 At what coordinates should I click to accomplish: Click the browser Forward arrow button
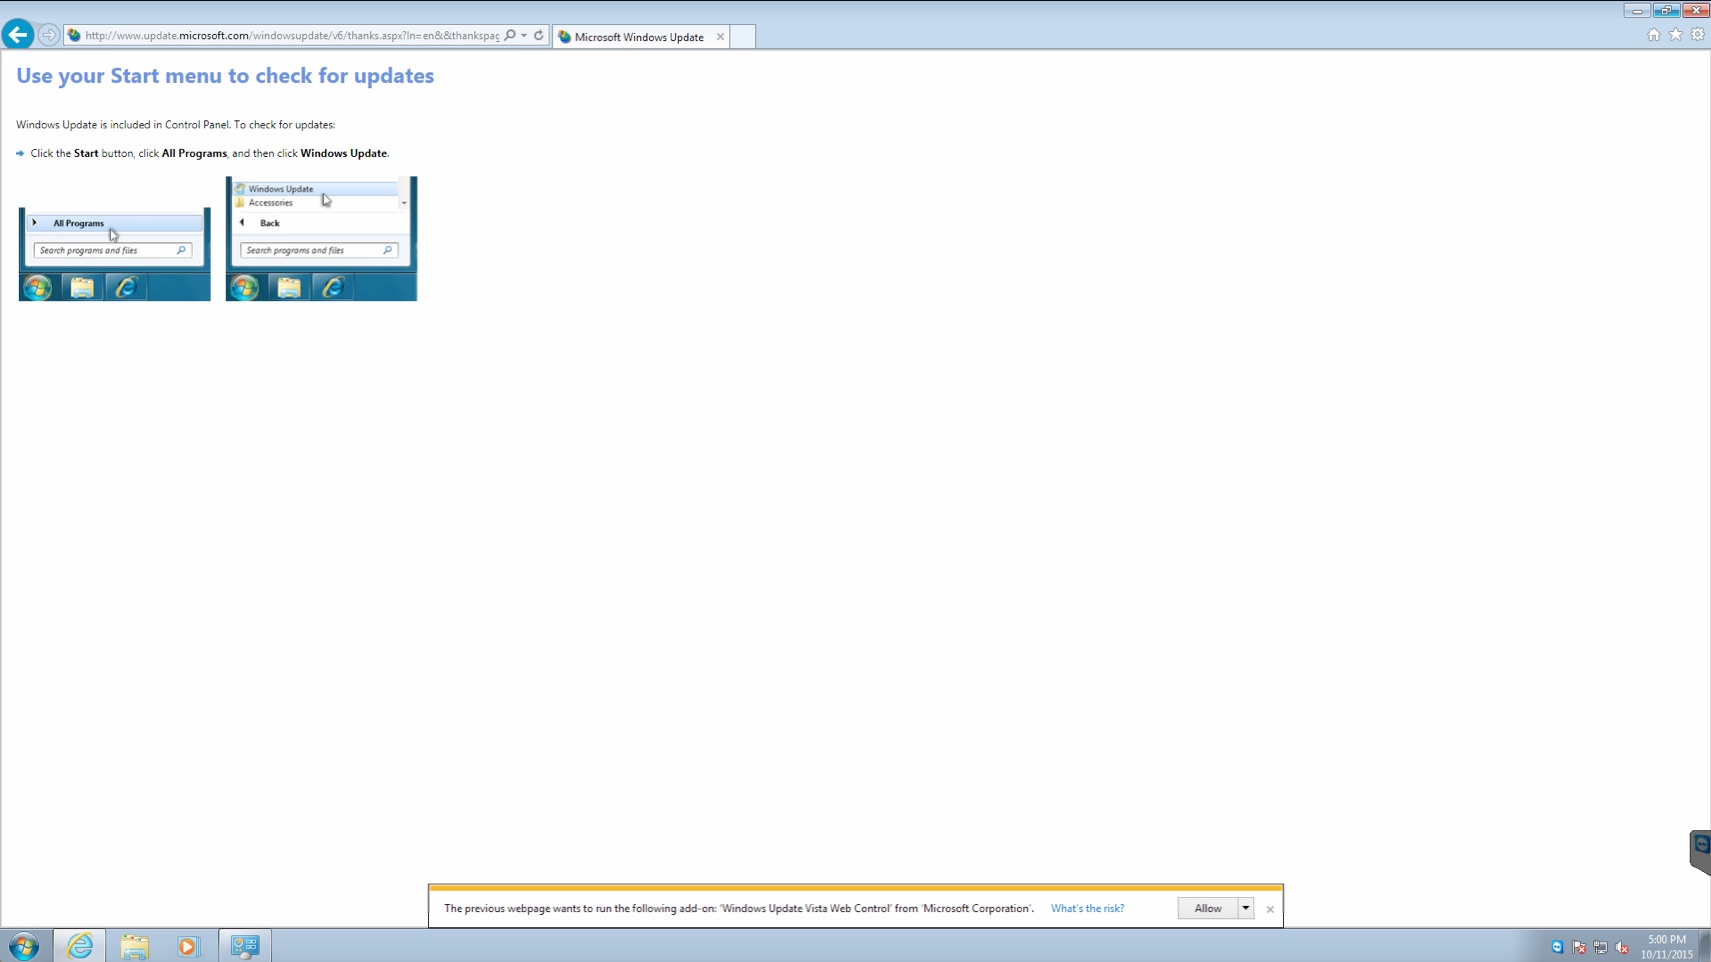click(x=48, y=35)
